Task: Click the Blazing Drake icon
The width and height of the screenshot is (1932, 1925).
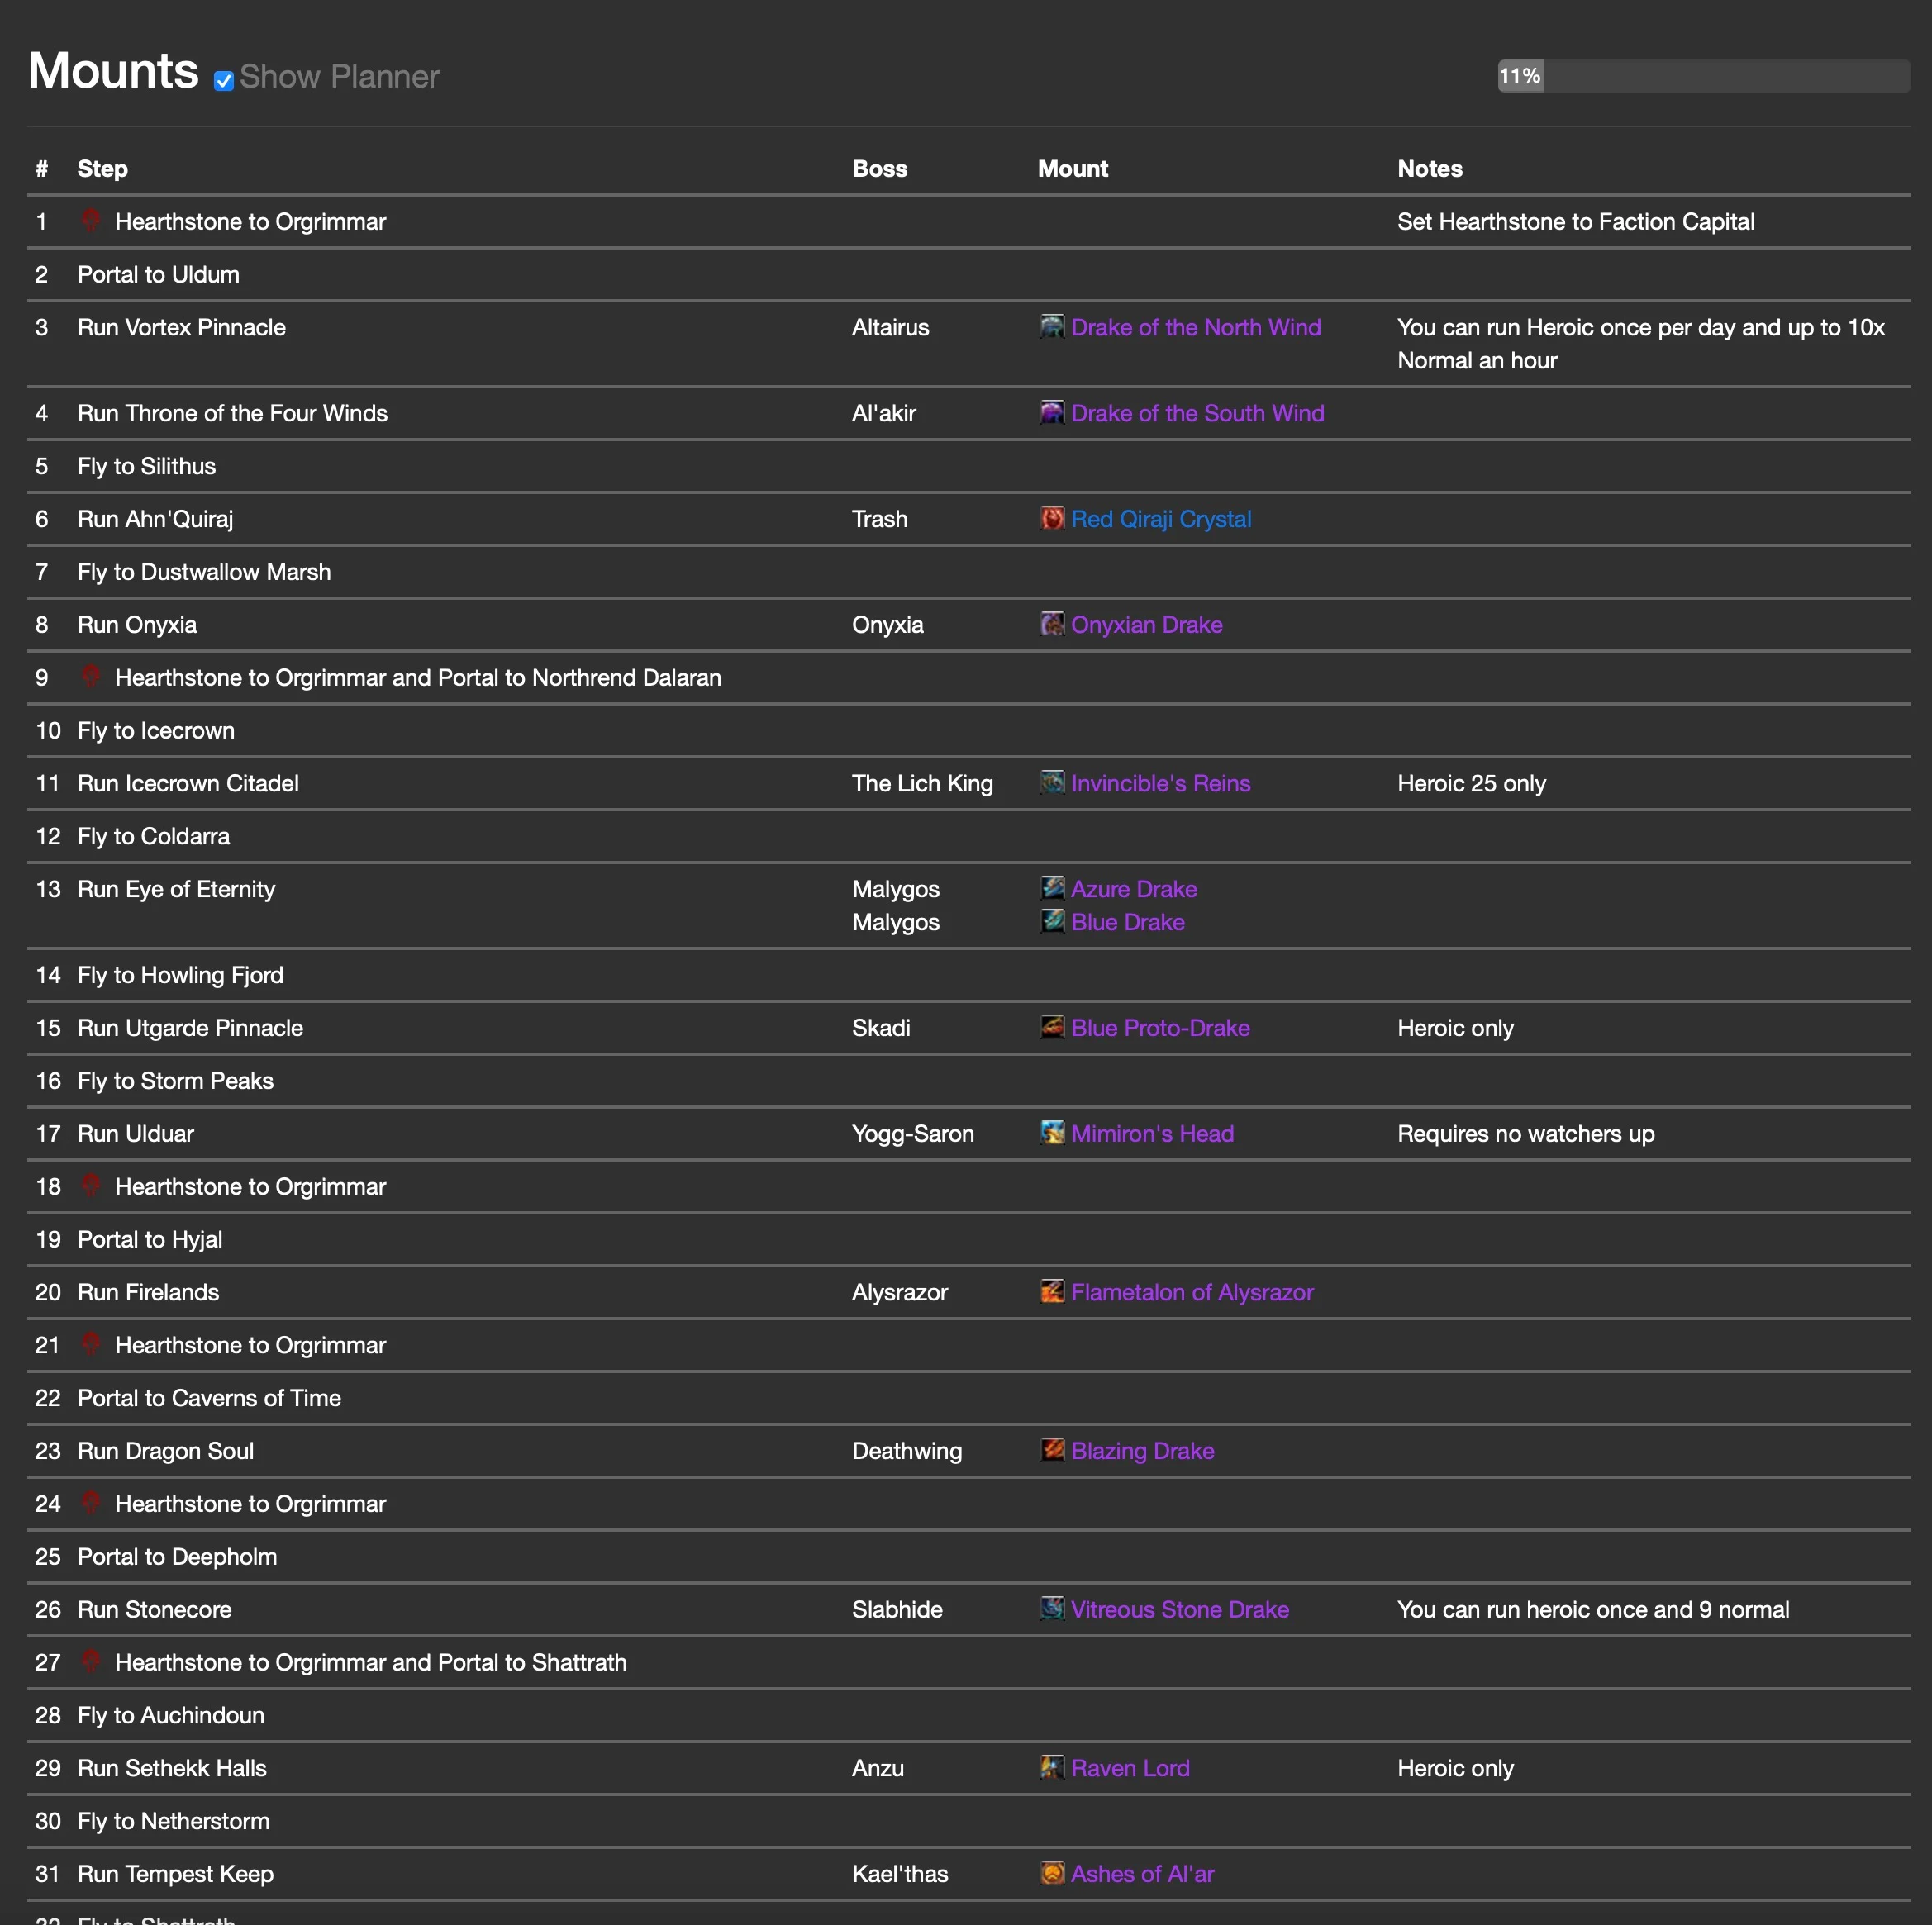Action: 1052,1450
